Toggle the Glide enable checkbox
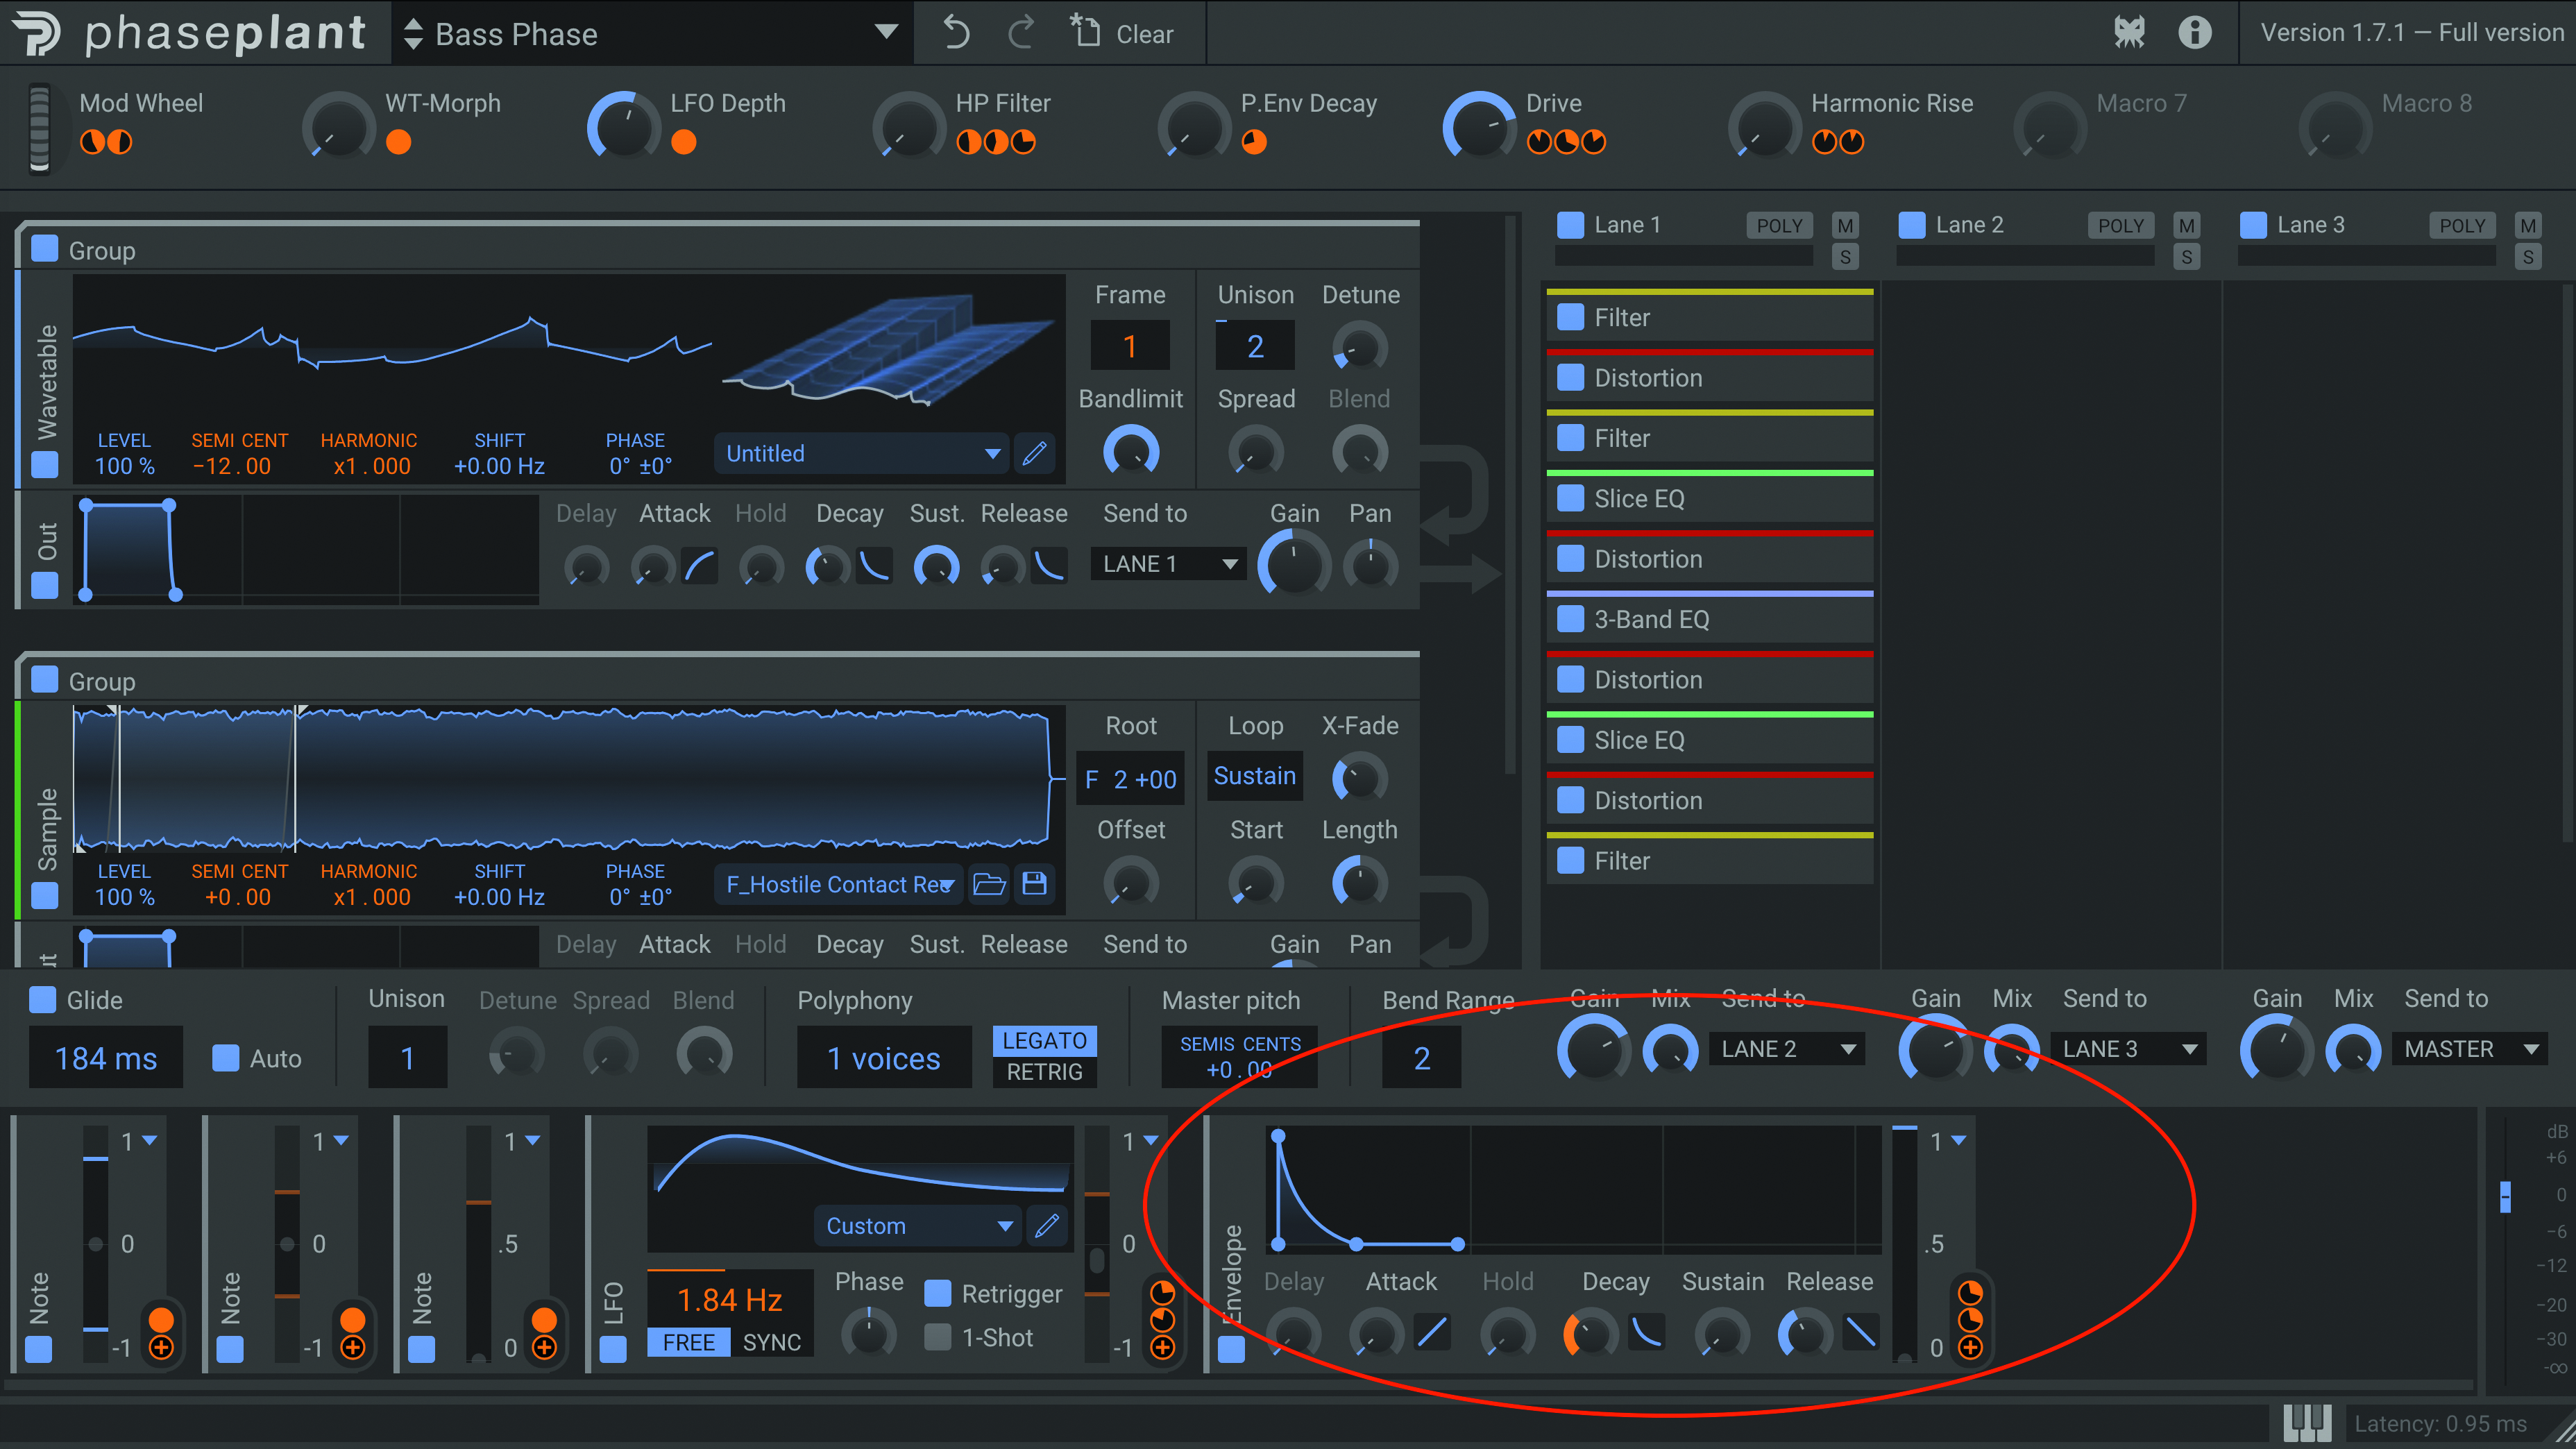This screenshot has height=1449, width=2576. [x=42, y=999]
